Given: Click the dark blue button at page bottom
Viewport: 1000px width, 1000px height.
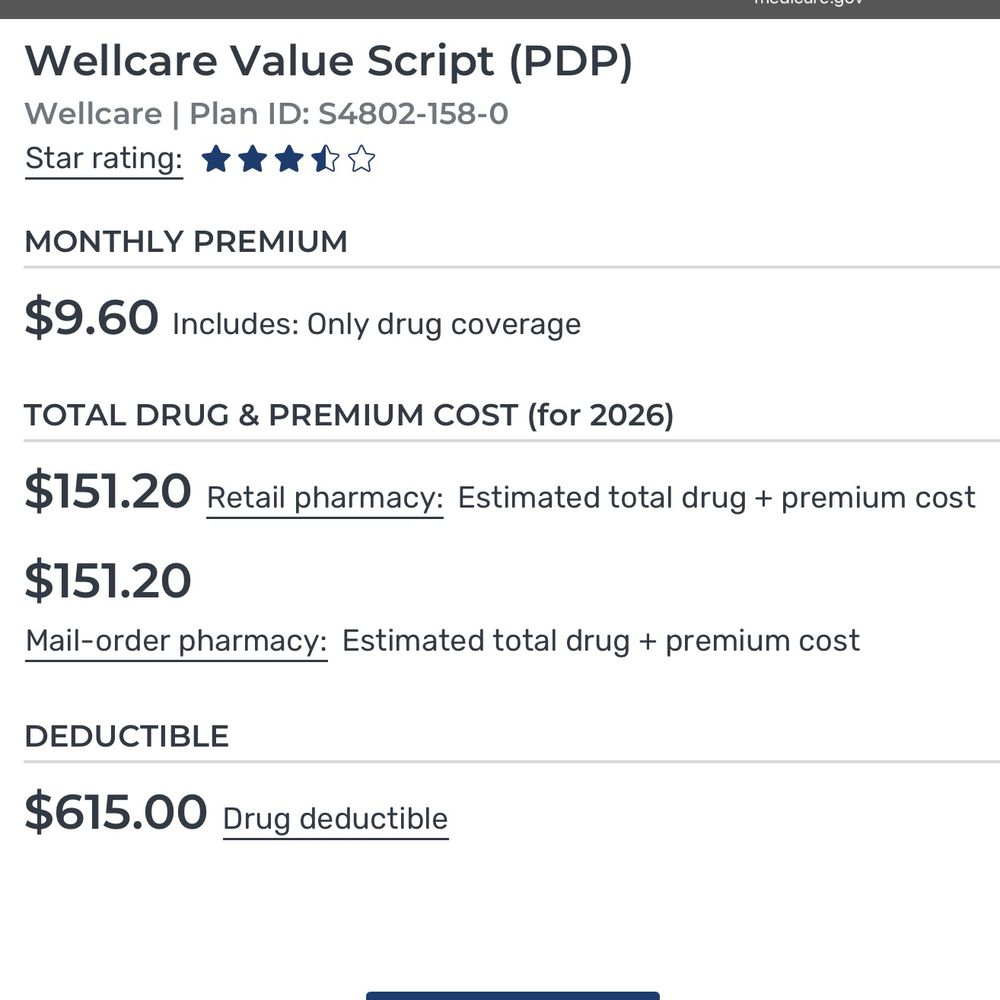Looking at the screenshot, I should point(512,995).
